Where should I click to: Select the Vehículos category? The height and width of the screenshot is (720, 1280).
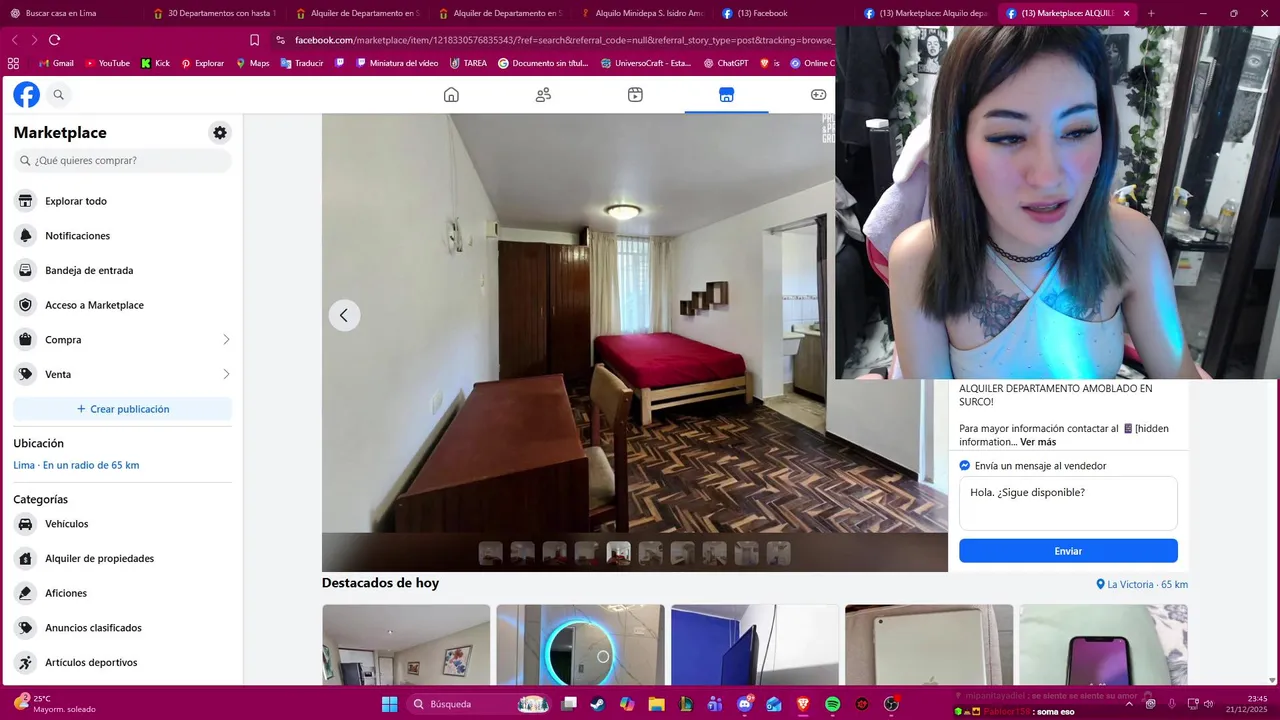[122, 524]
